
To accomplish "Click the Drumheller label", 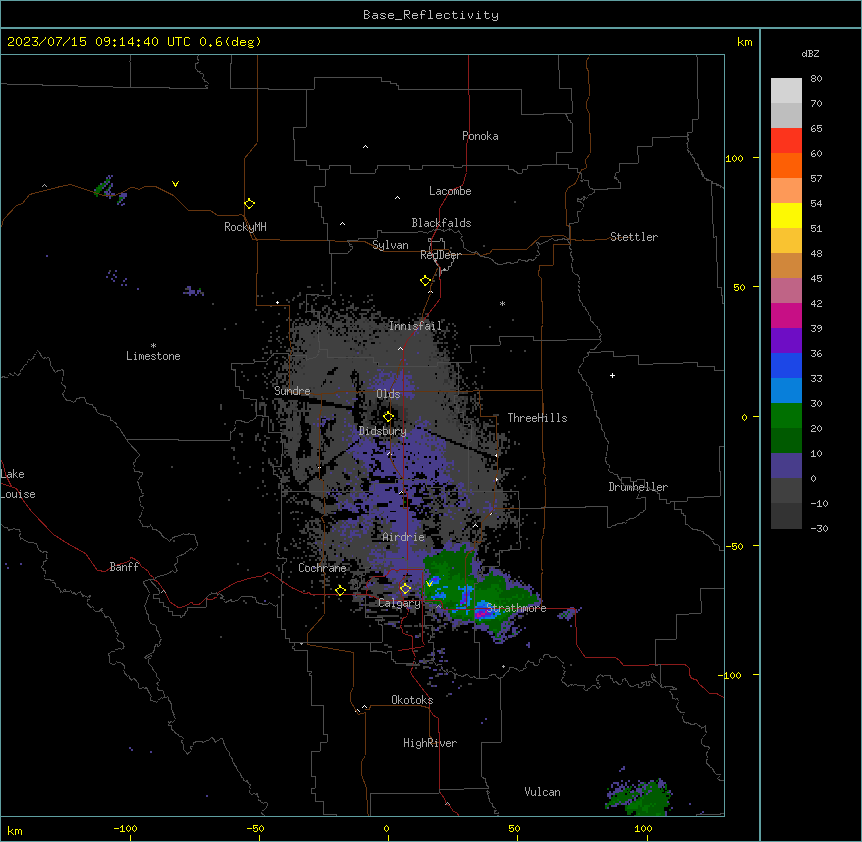I will 638,487.
